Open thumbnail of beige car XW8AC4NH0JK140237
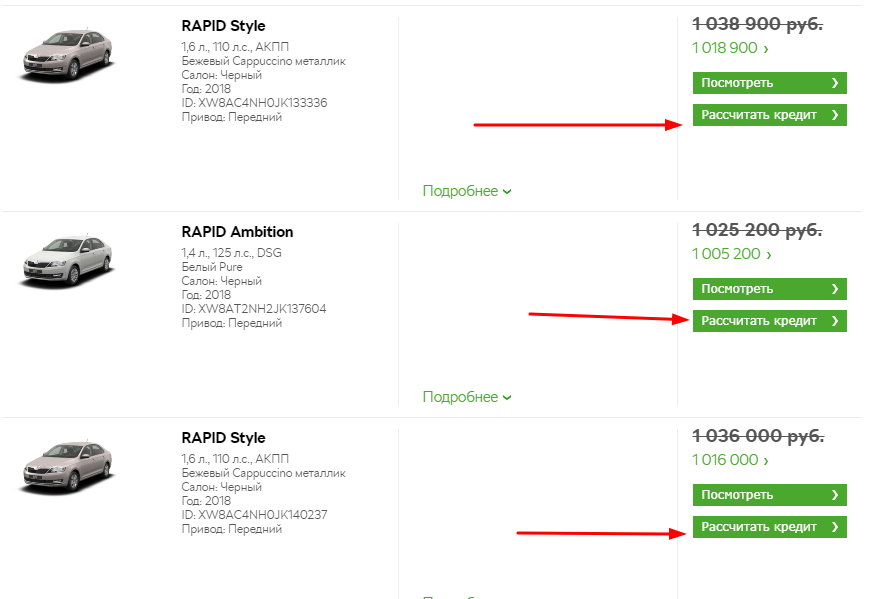 click(67, 466)
